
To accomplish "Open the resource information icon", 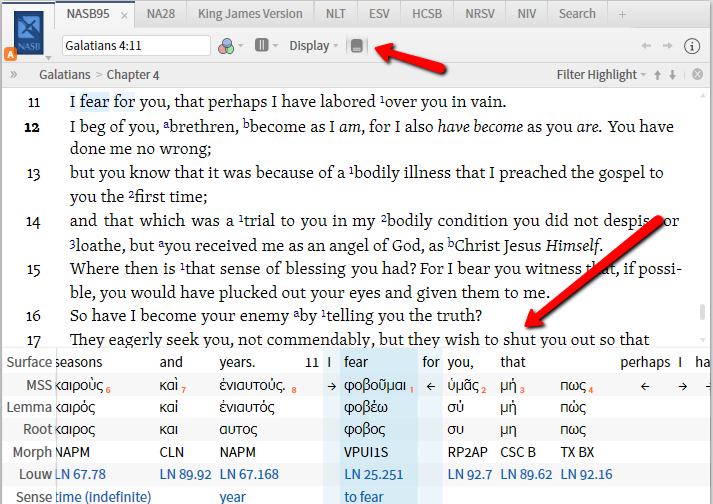I will point(692,46).
